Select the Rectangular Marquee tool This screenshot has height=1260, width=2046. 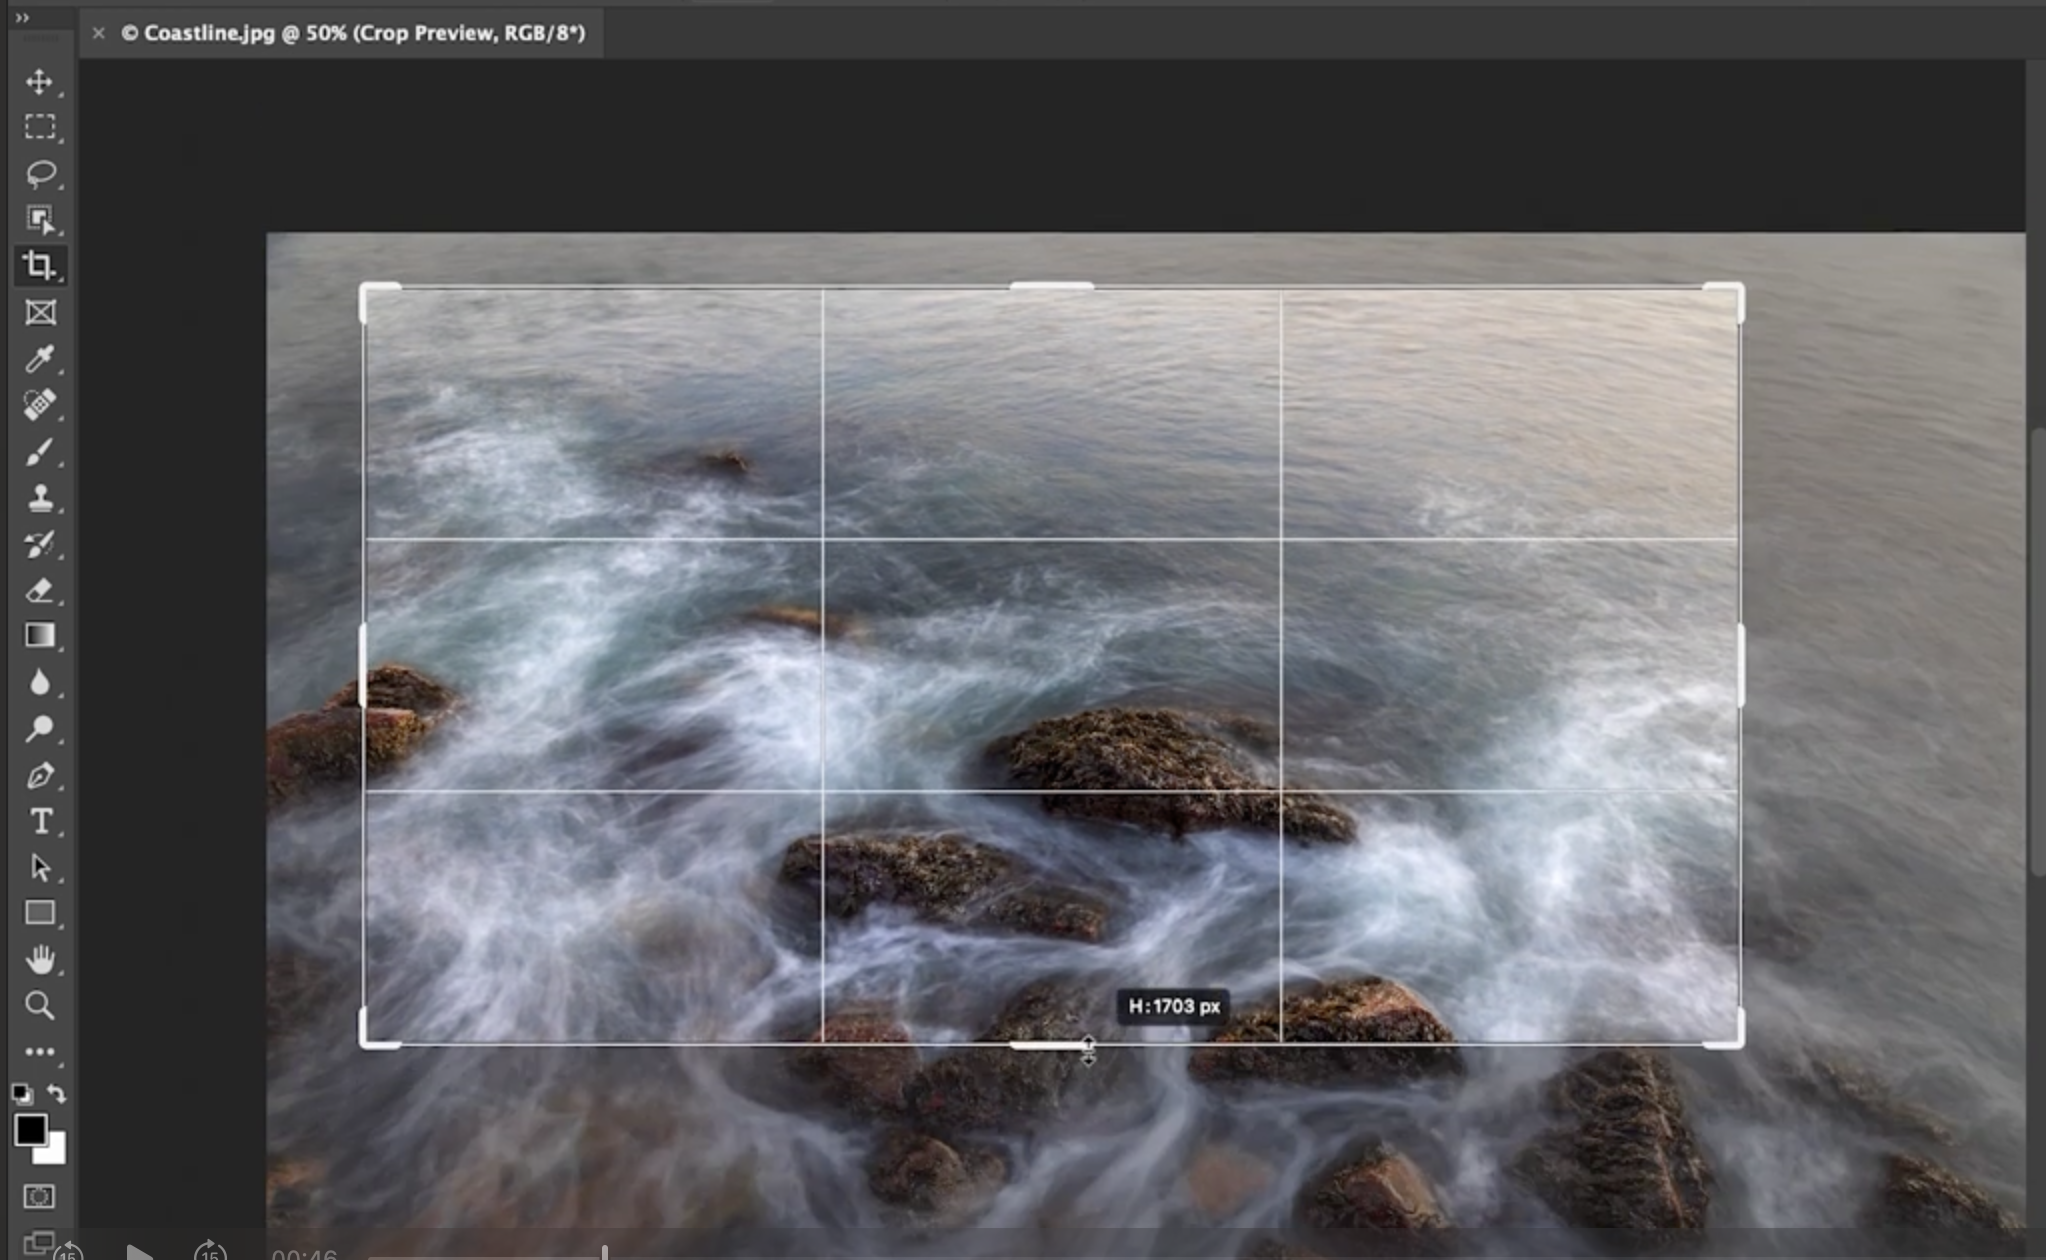coord(40,127)
